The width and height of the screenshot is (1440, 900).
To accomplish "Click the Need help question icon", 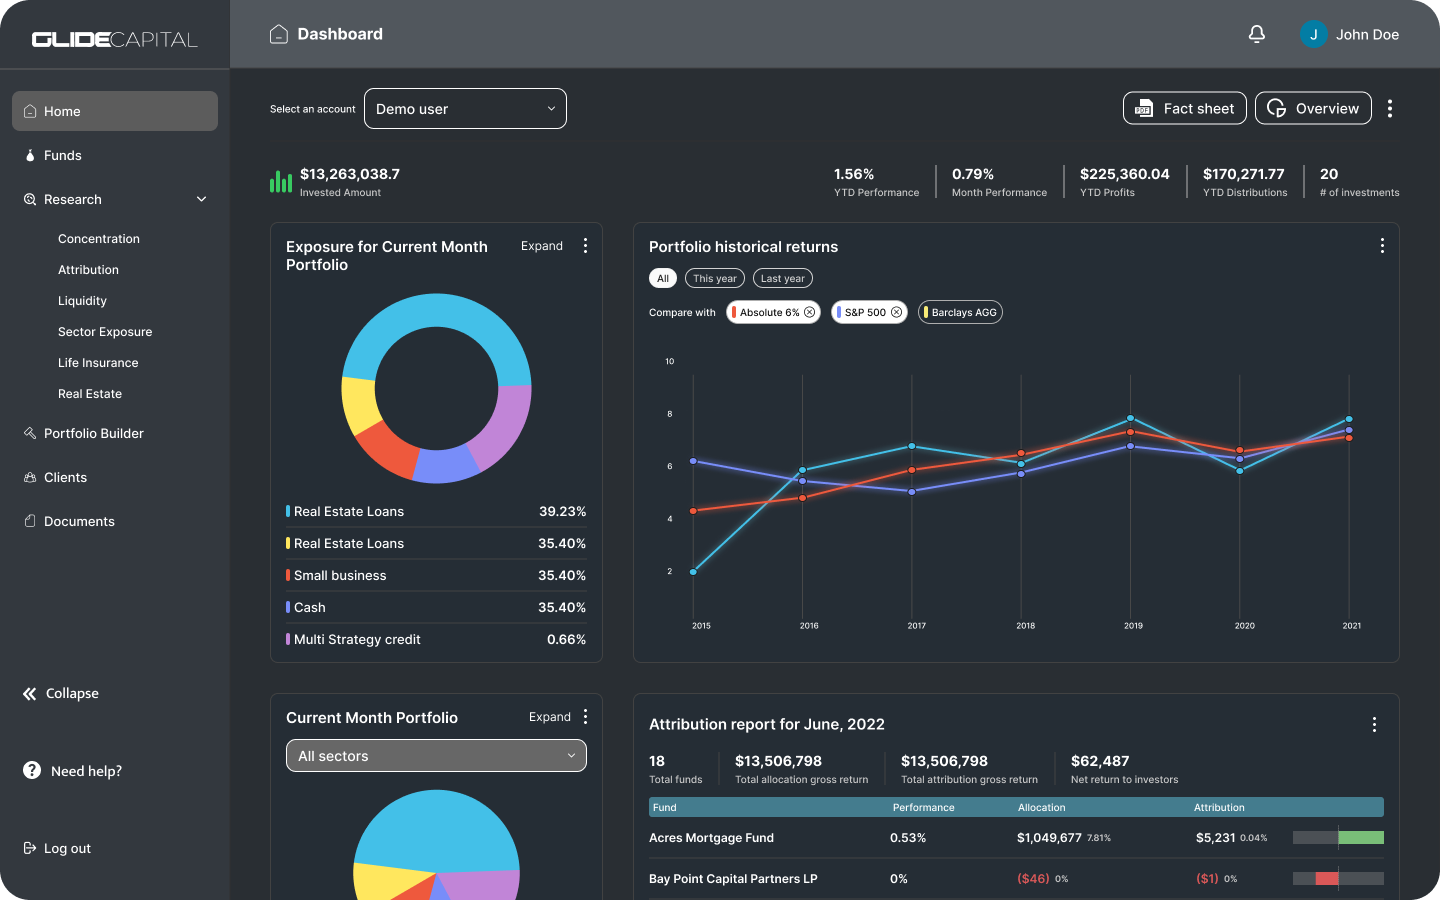I will [32, 770].
